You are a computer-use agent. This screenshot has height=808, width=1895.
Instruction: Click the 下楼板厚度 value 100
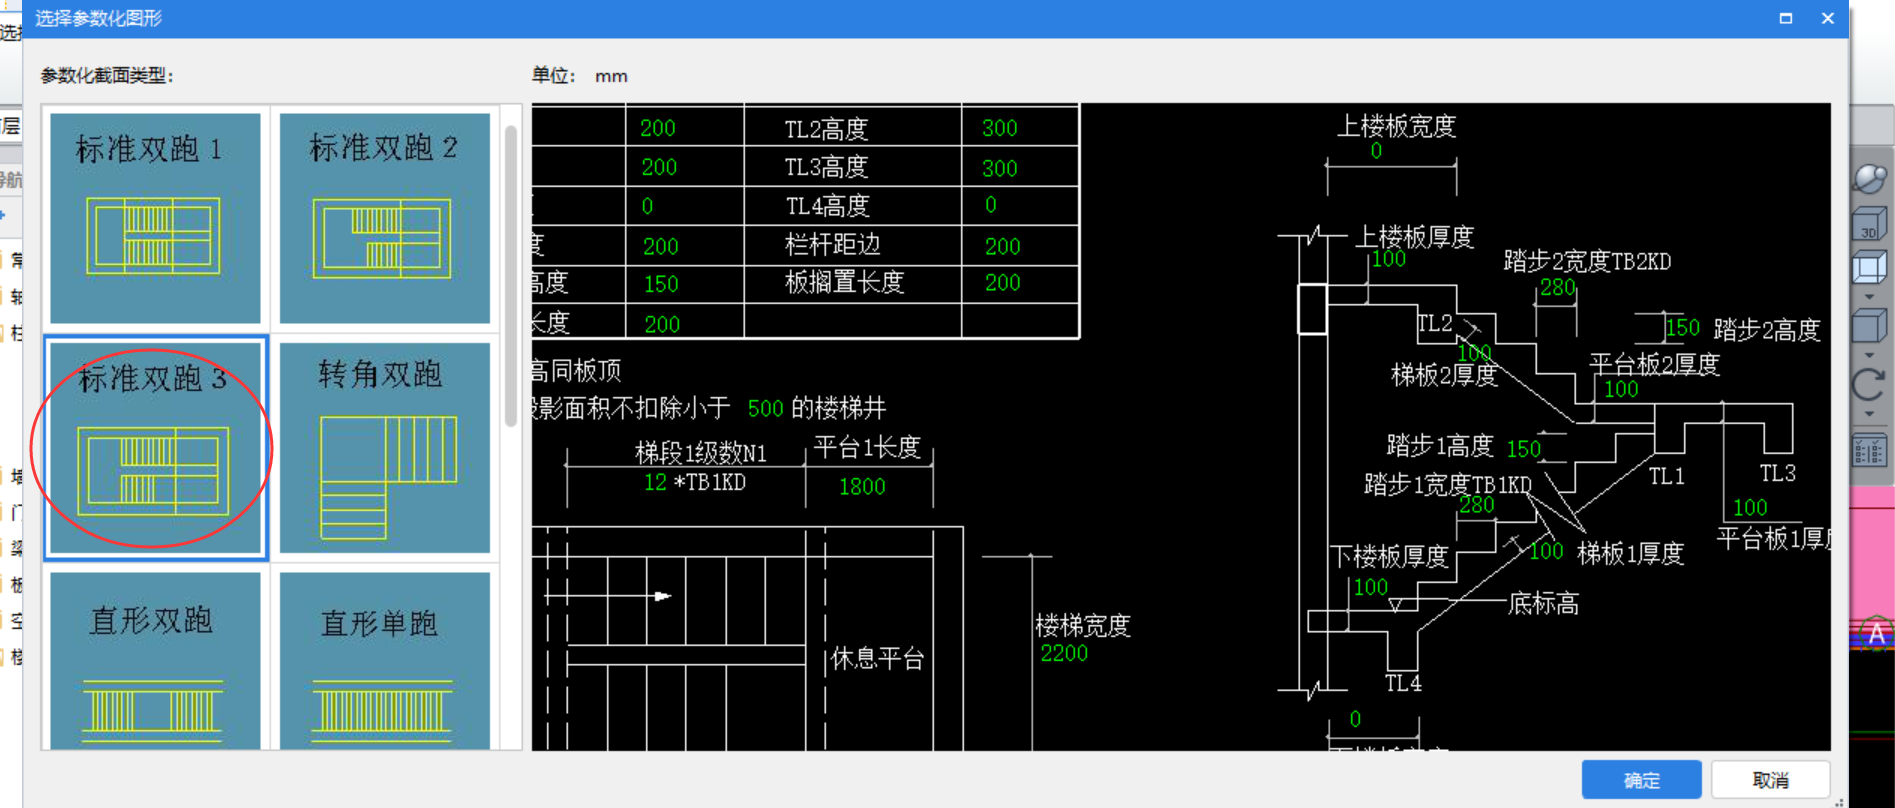pyautogui.click(x=1371, y=588)
